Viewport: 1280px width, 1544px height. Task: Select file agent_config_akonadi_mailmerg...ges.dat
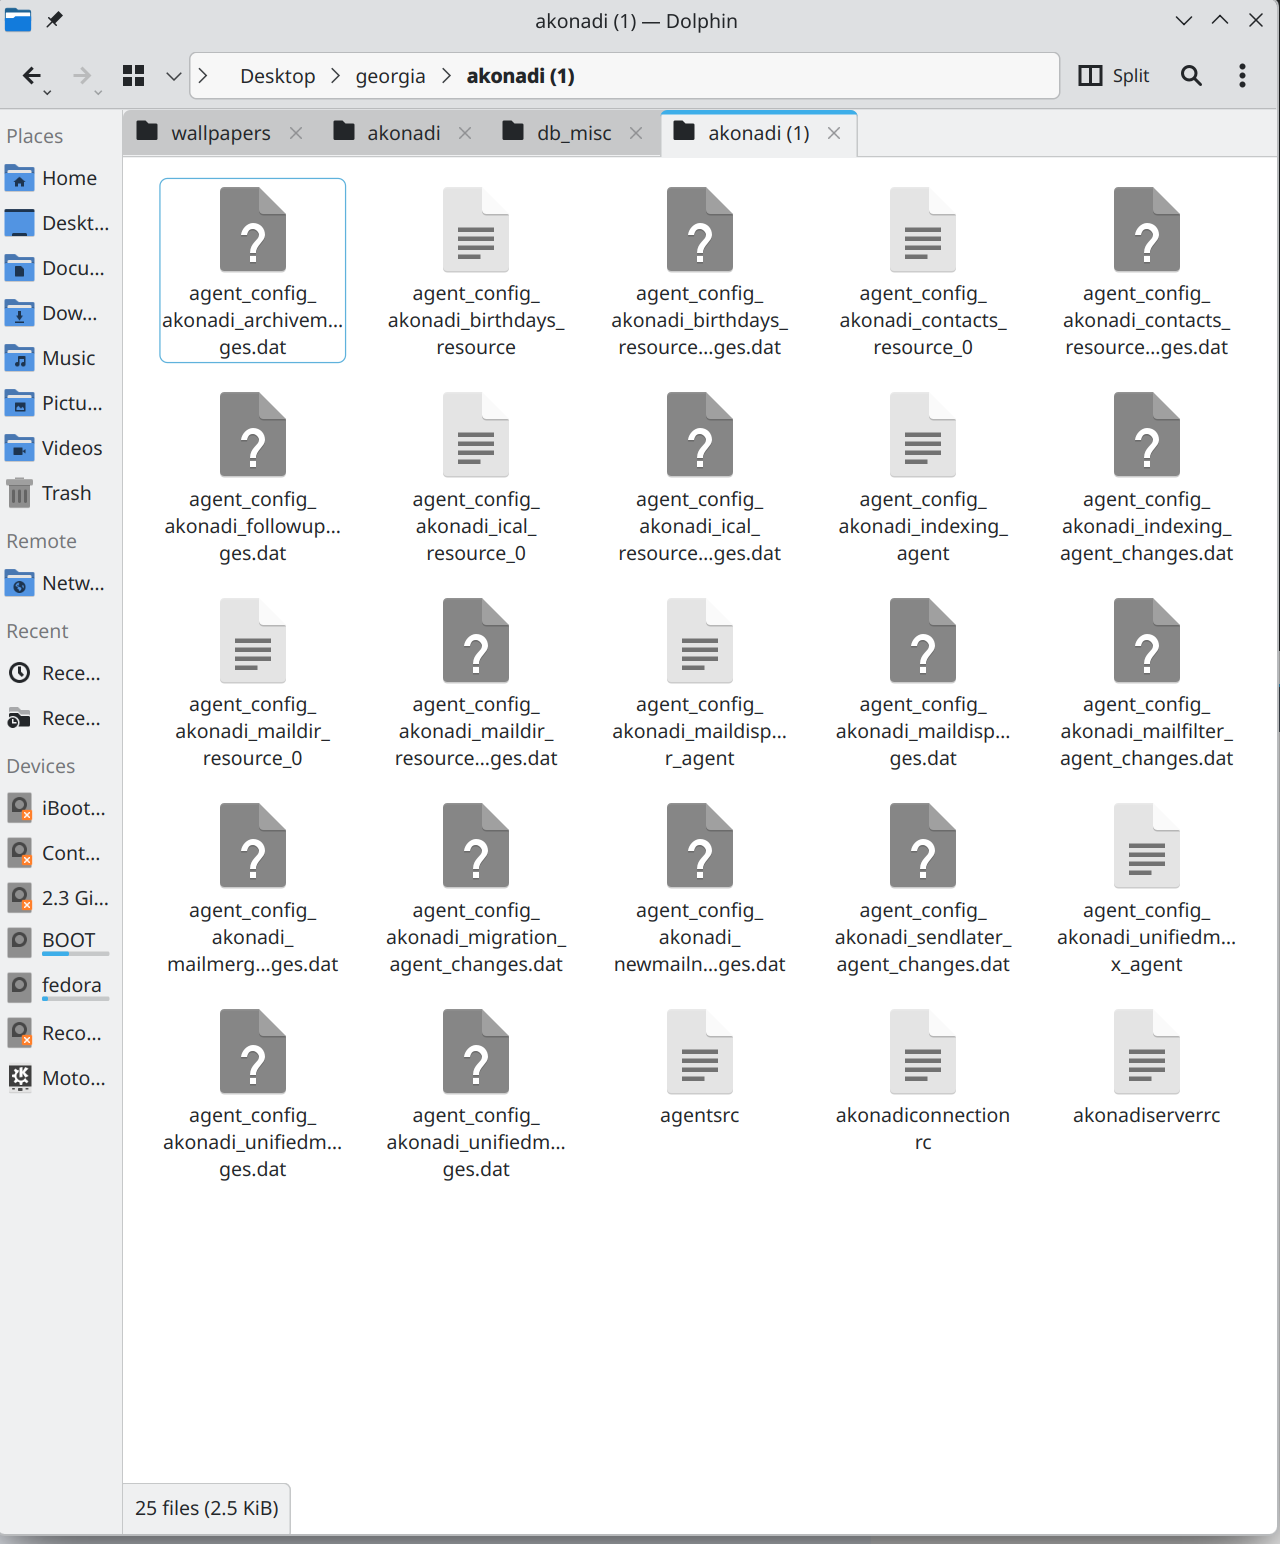click(x=253, y=888)
